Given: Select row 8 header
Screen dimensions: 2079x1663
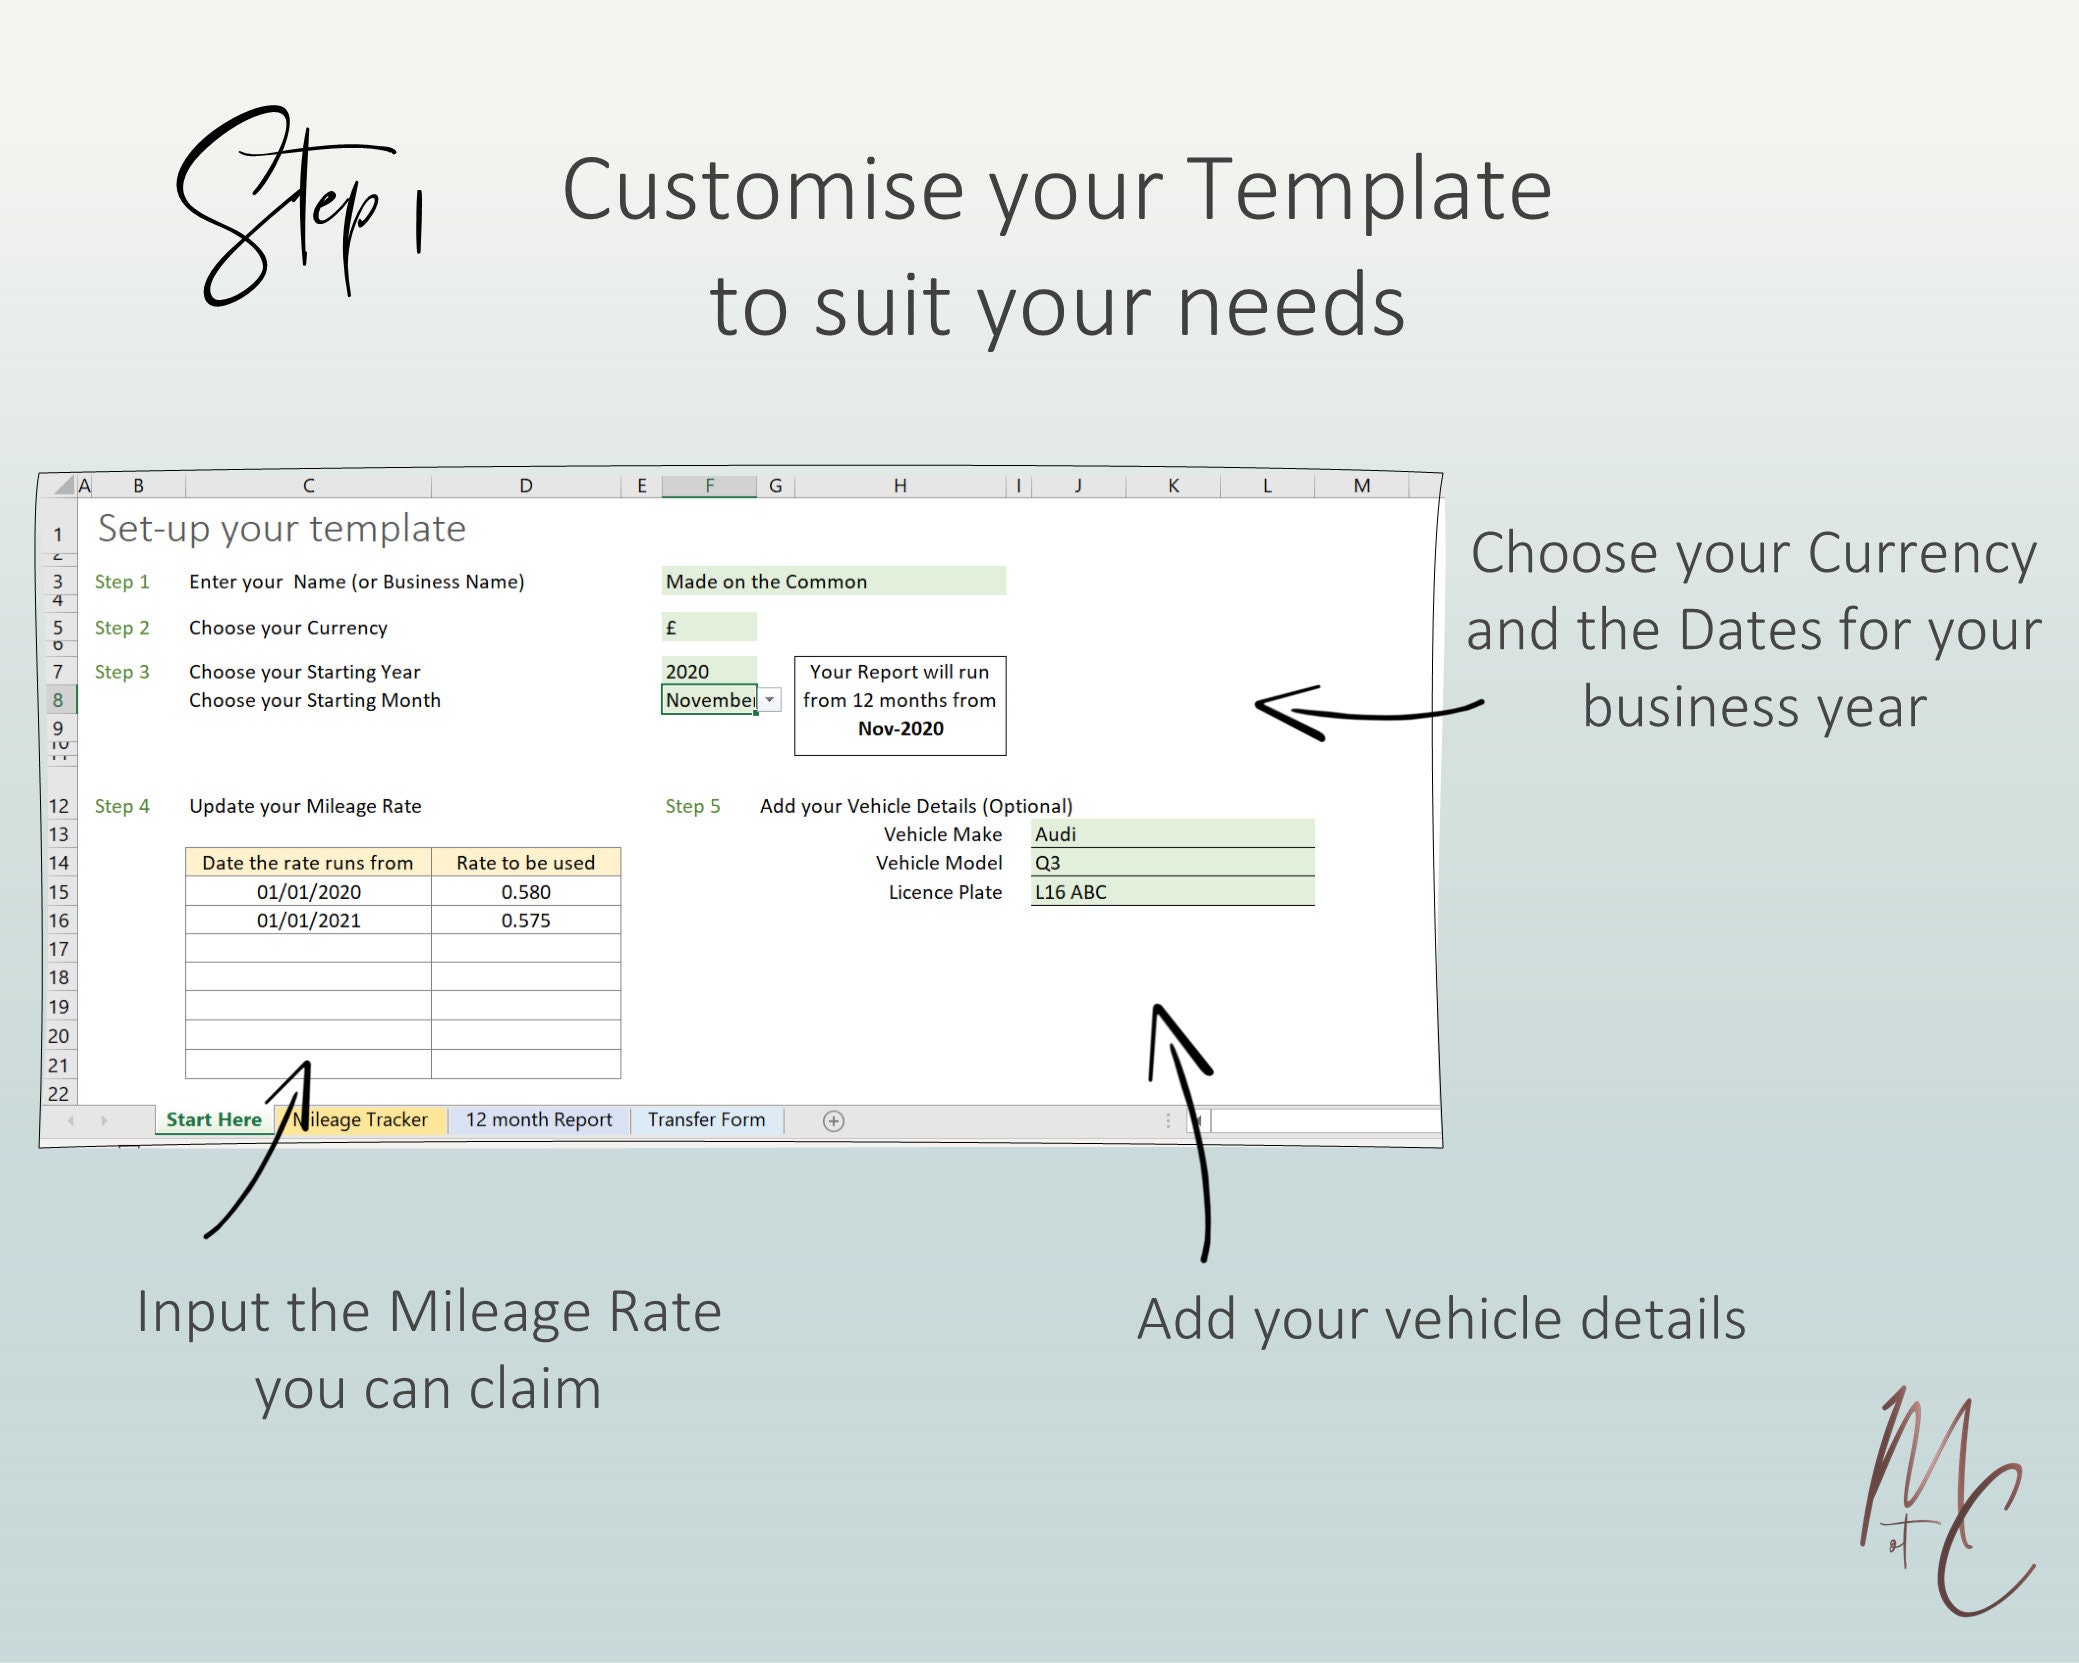Looking at the screenshot, I should click(x=58, y=700).
